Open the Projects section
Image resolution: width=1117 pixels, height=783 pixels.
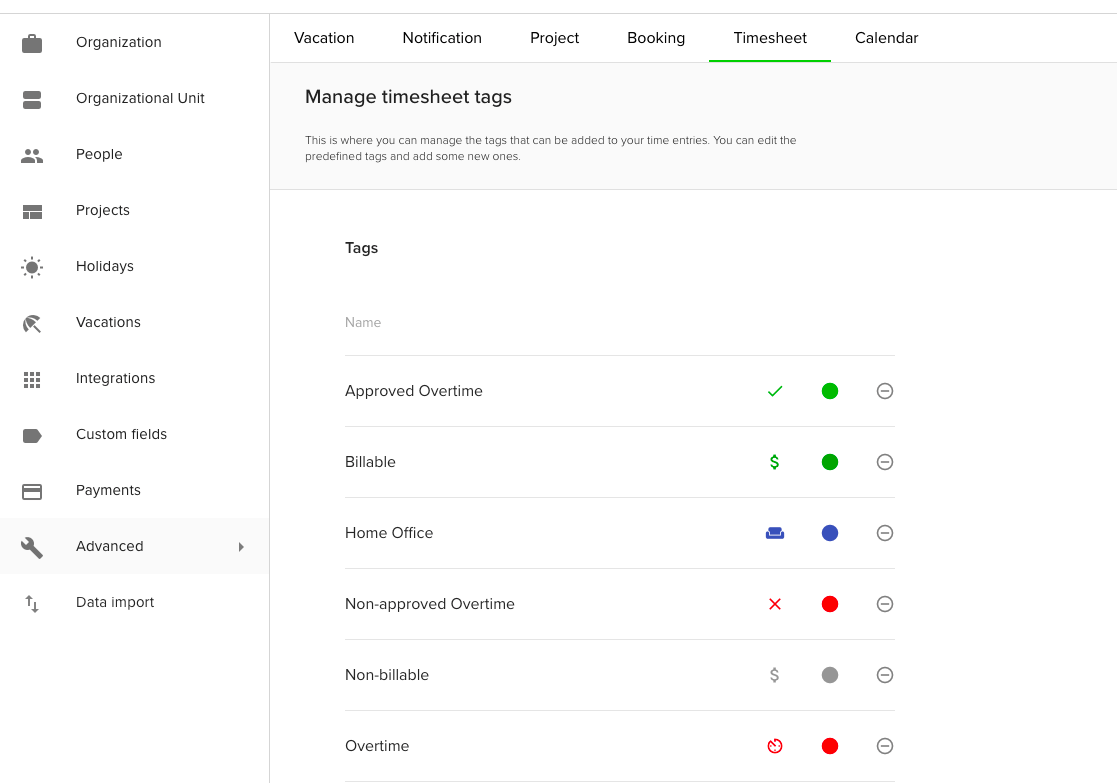click(102, 210)
